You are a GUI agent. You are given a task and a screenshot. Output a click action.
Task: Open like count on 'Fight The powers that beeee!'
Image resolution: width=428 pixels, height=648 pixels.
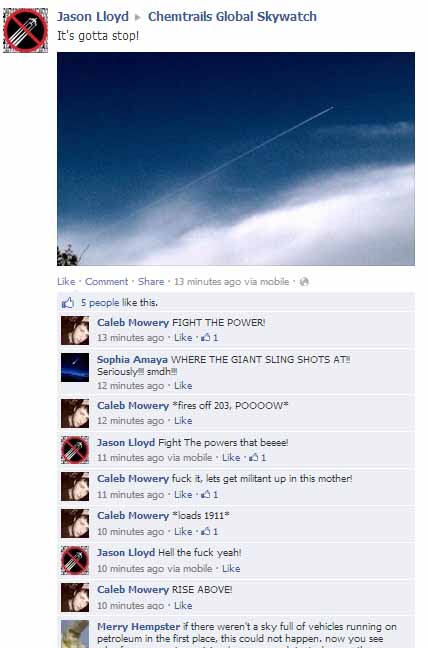point(258,457)
